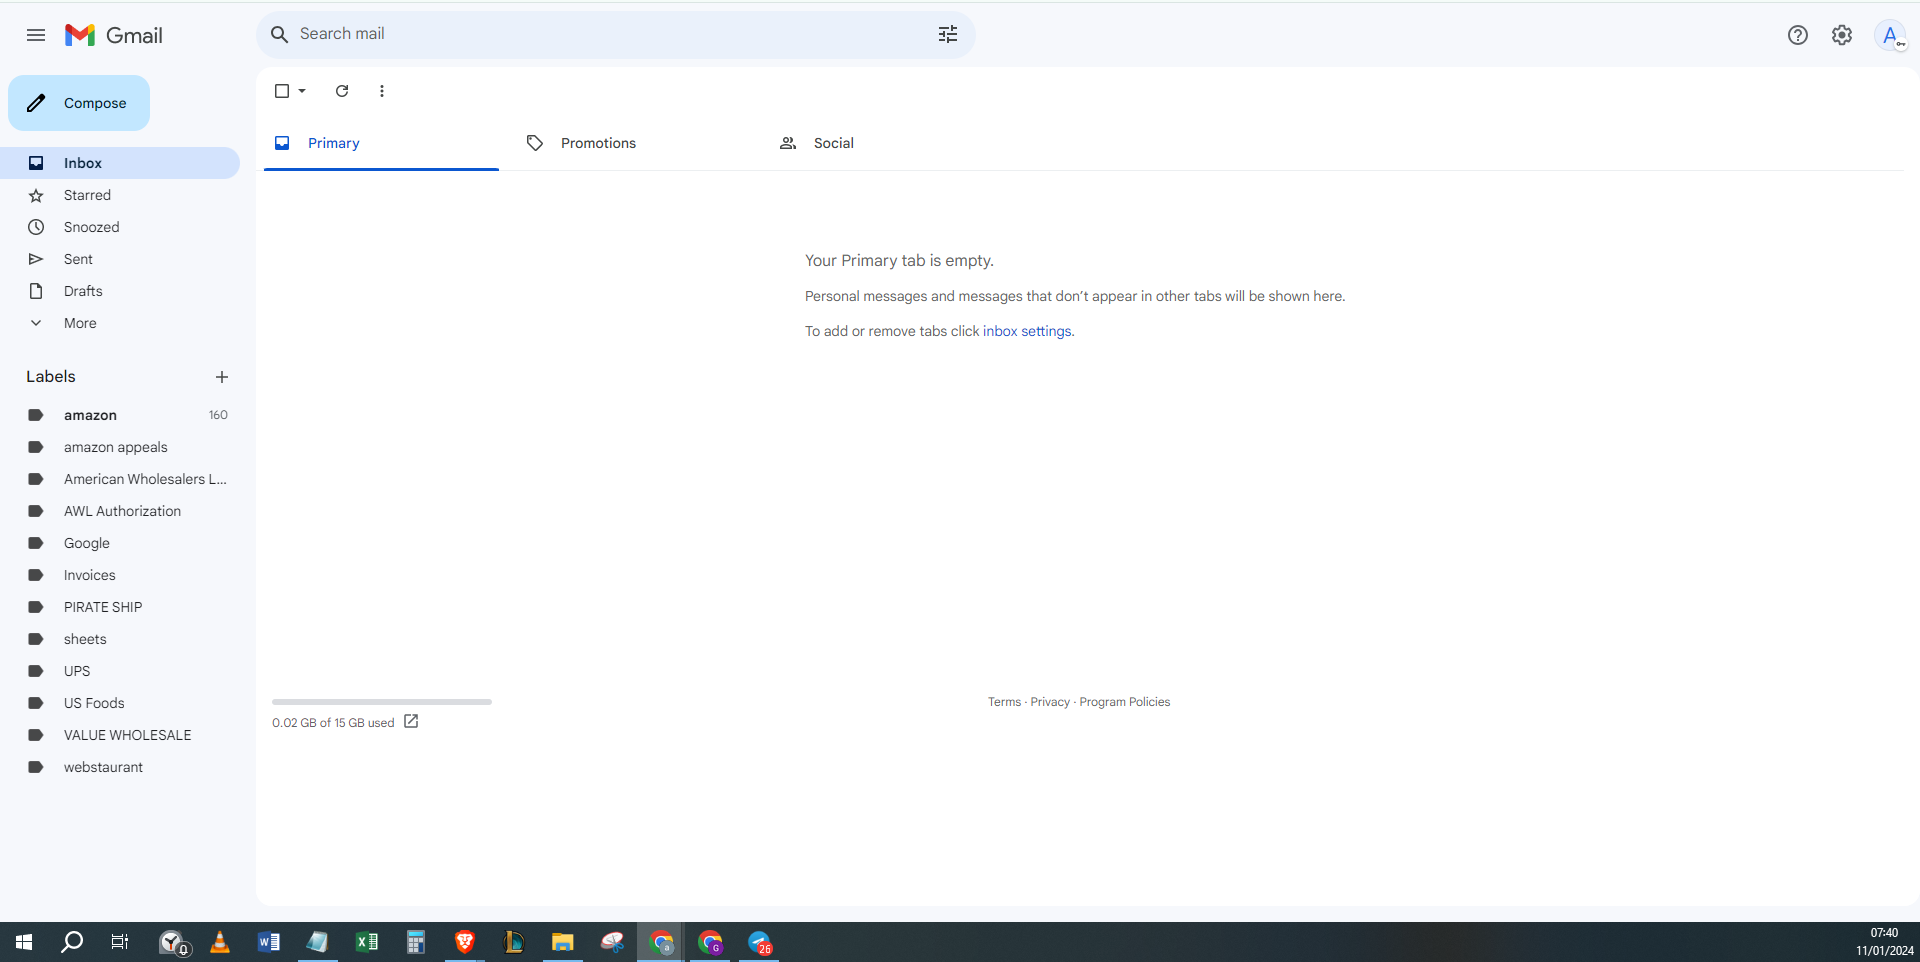Expand the More sidebar section
Screen dimensions: 1920x962
(x=120, y=323)
